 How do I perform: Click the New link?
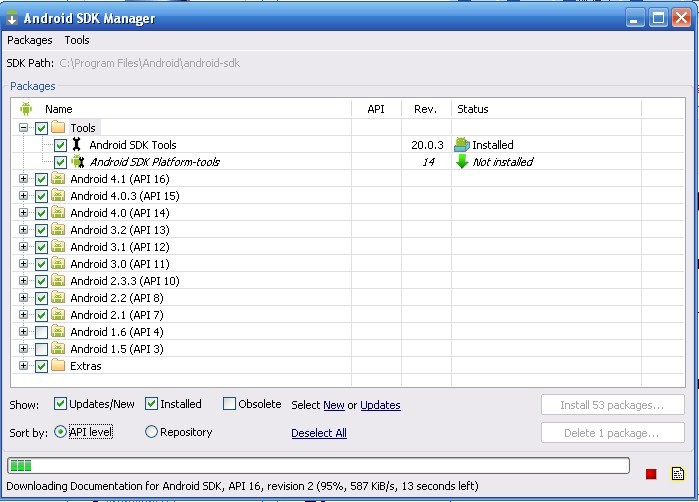pos(334,405)
